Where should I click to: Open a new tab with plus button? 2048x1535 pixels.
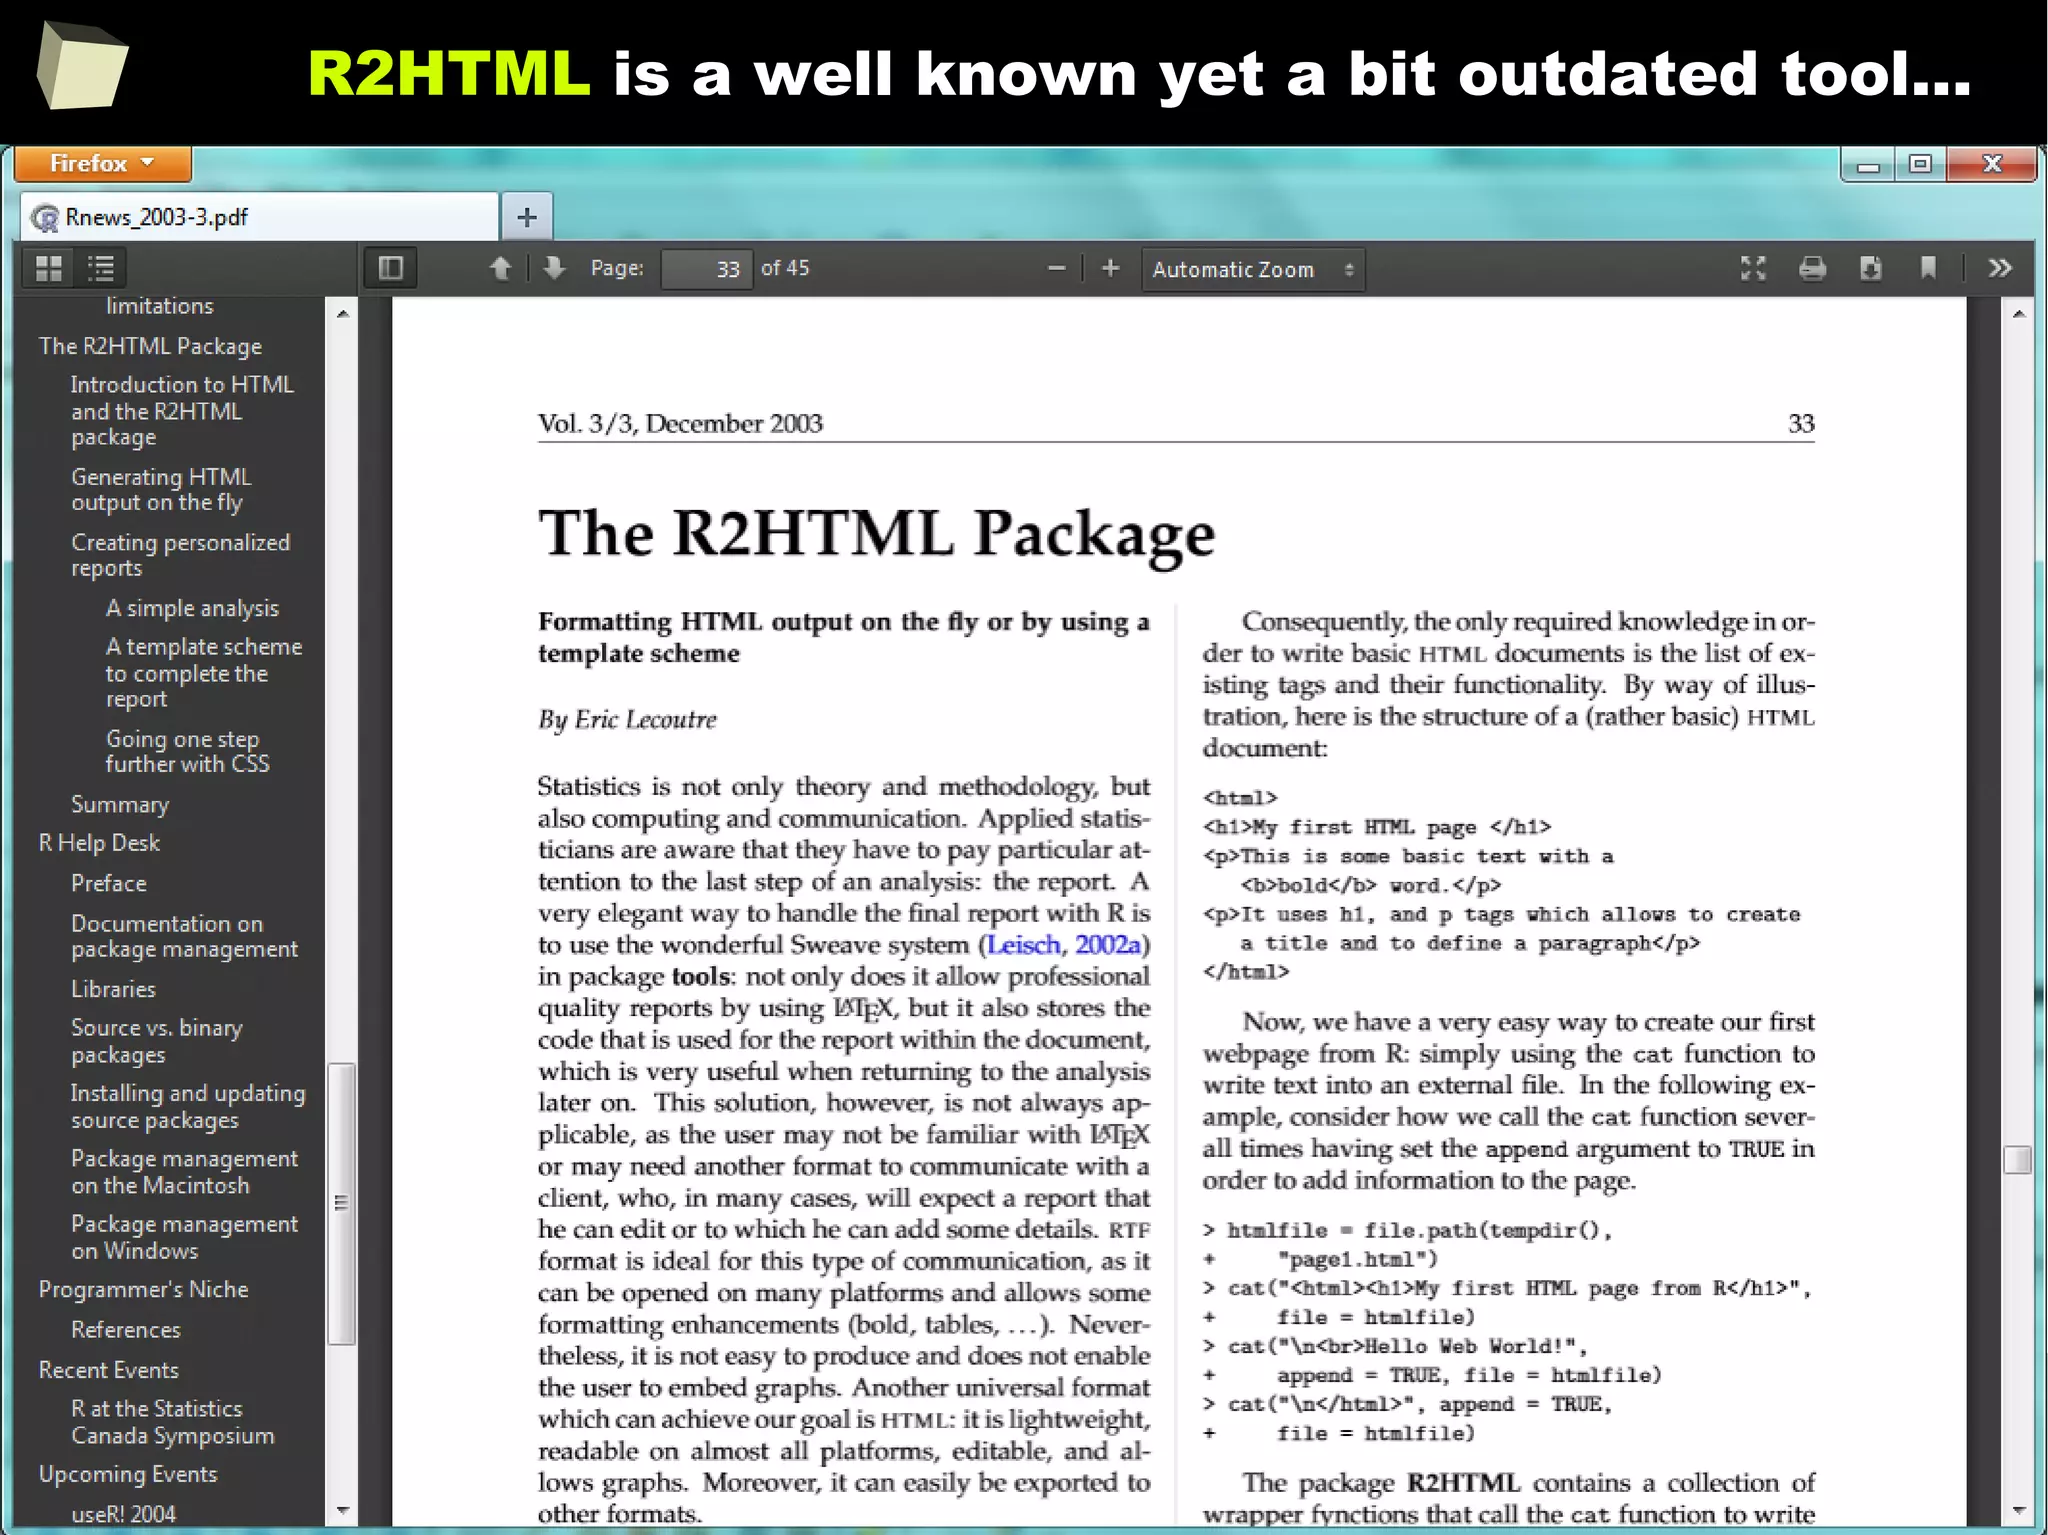[527, 216]
